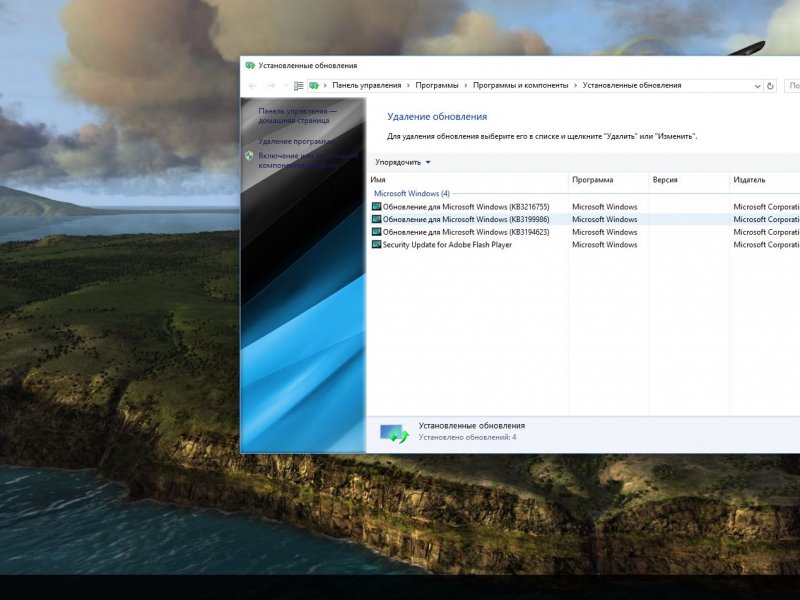Viewport: 800px width, 600px height.
Task: Click the icon of update KB3216755
Action: (x=377, y=207)
